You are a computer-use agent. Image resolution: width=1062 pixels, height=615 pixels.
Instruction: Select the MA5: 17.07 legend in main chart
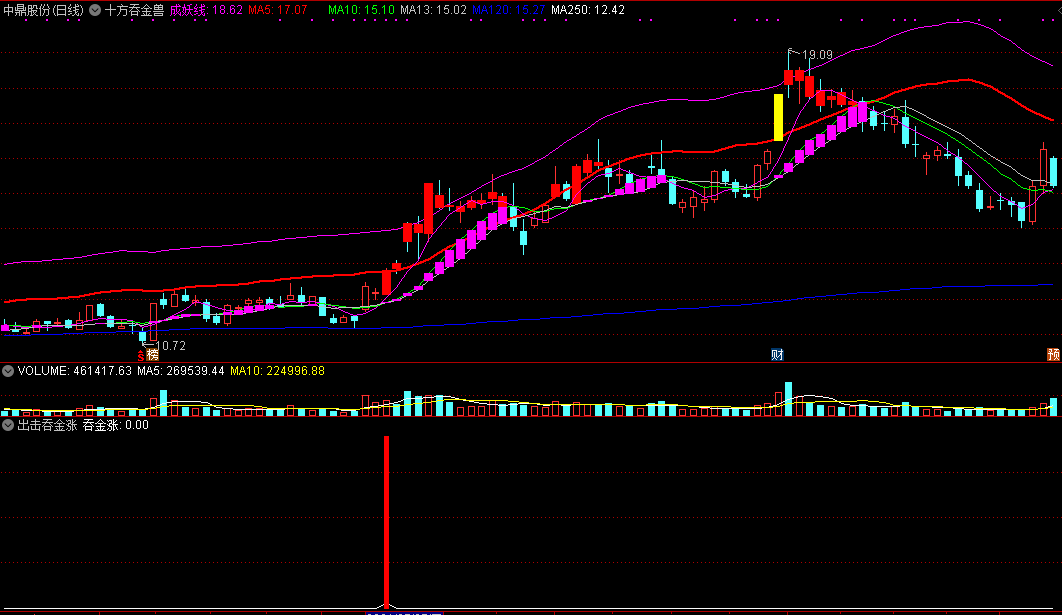pos(278,10)
